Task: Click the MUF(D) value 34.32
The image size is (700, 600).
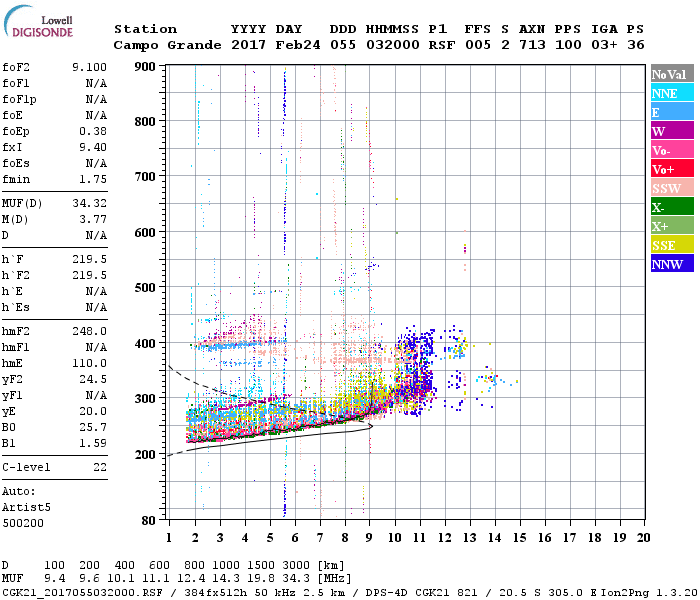Action: pyautogui.click(x=89, y=204)
